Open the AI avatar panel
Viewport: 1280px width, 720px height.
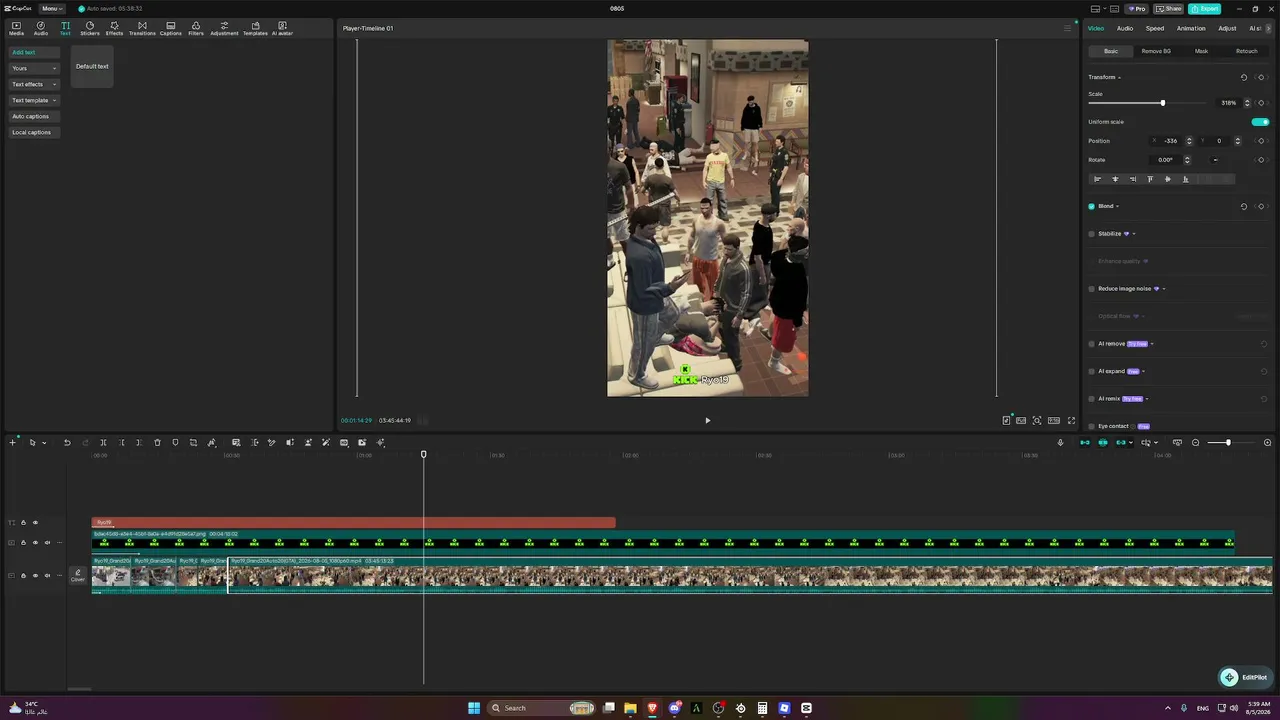282,28
